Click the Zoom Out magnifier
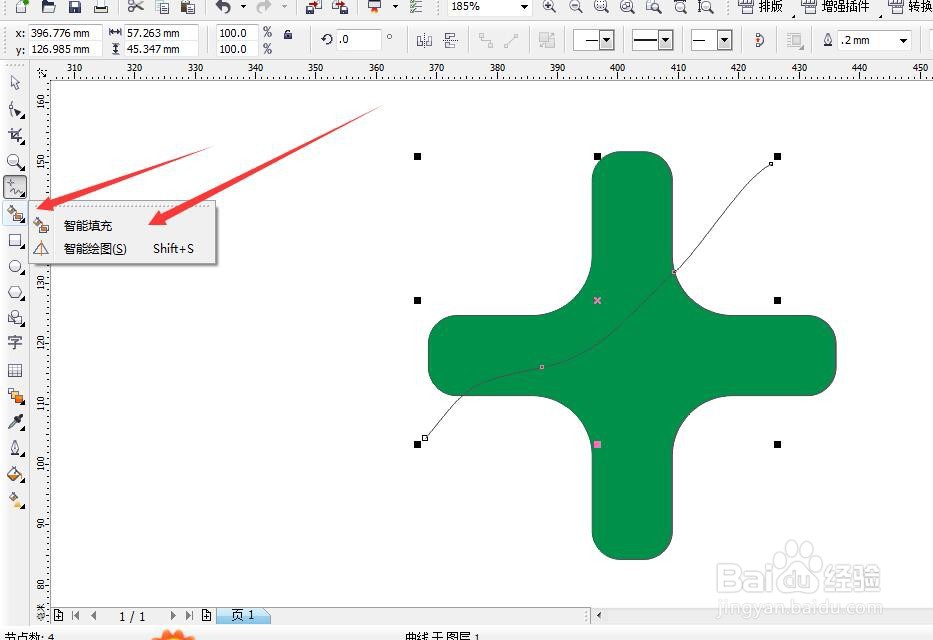Image resolution: width=933 pixels, height=640 pixels. [576, 7]
